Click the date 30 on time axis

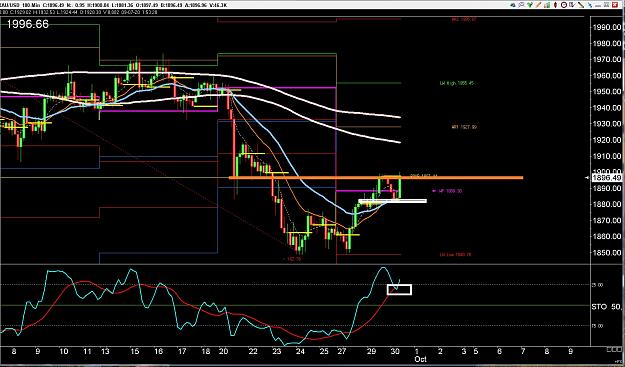coord(395,351)
